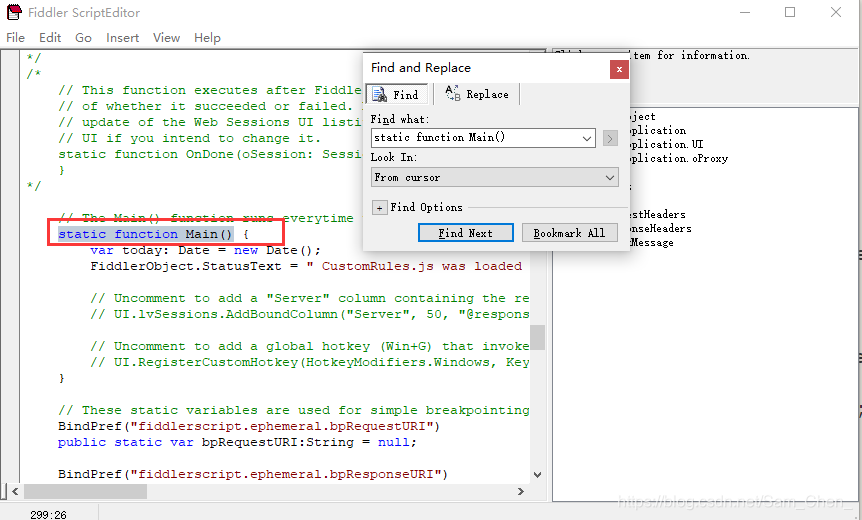Click the vertical scrollbar down arrow
This screenshot has width=862, height=520.
coord(537,475)
